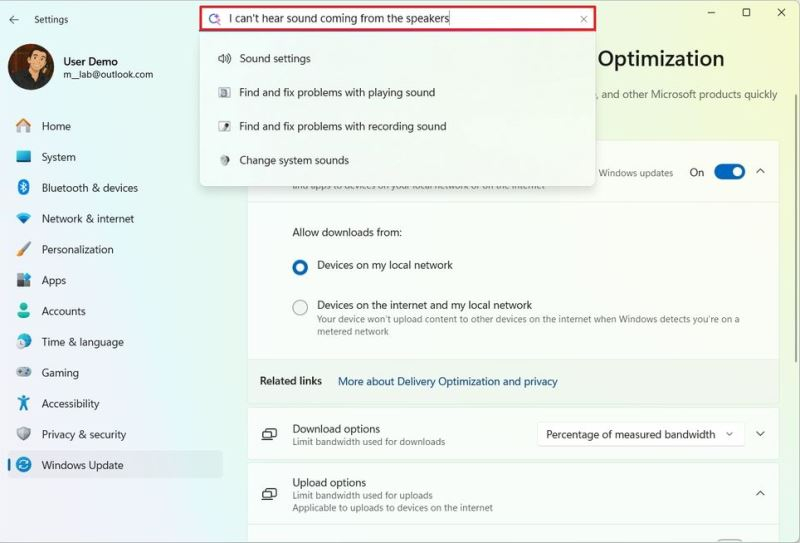The width and height of the screenshot is (800, 543).
Task: Click the Bluetooth & devices icon
Action: [x=24, y=188]
